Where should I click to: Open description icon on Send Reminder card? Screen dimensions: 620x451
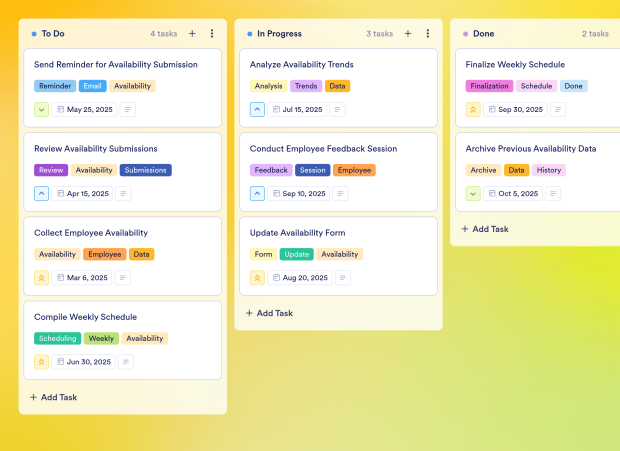tap(128, 109)
